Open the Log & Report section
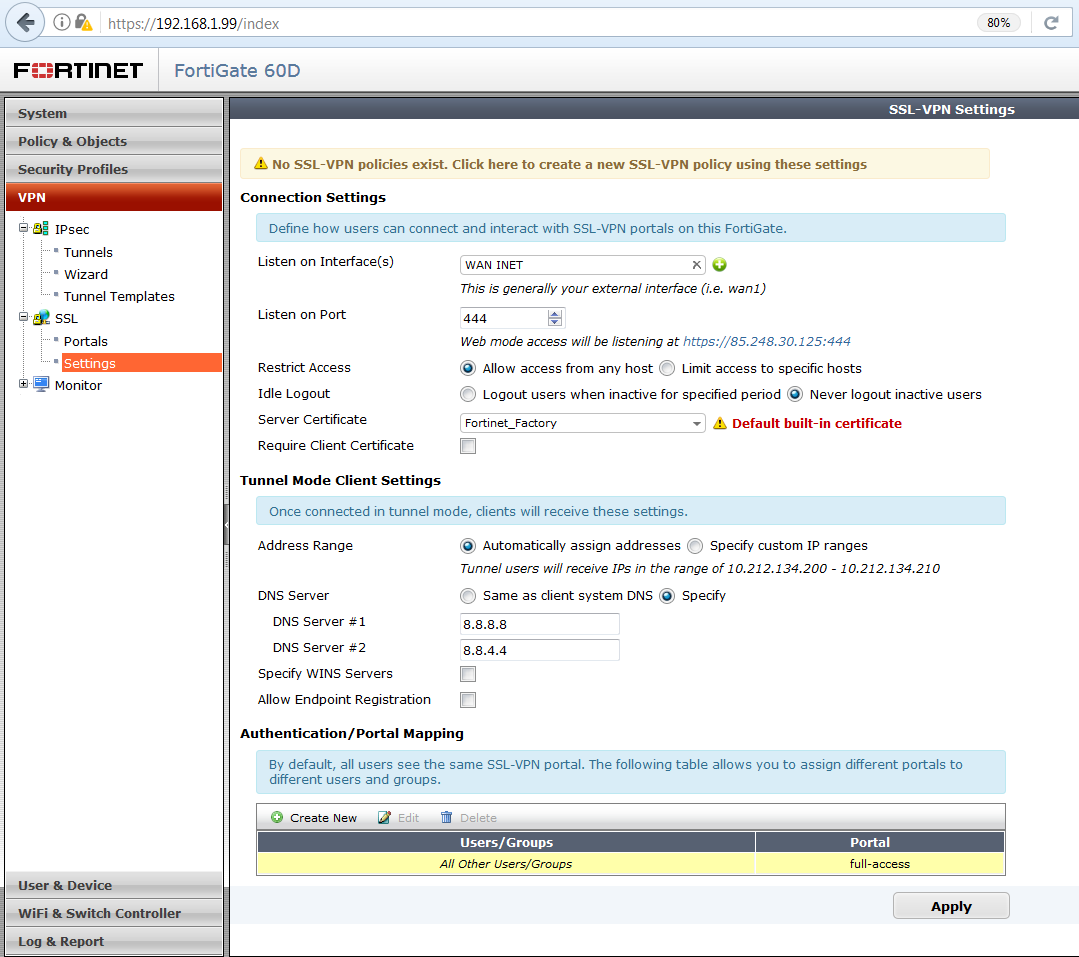The height and width of the screenshot is (957, 1079). (114, 941)
